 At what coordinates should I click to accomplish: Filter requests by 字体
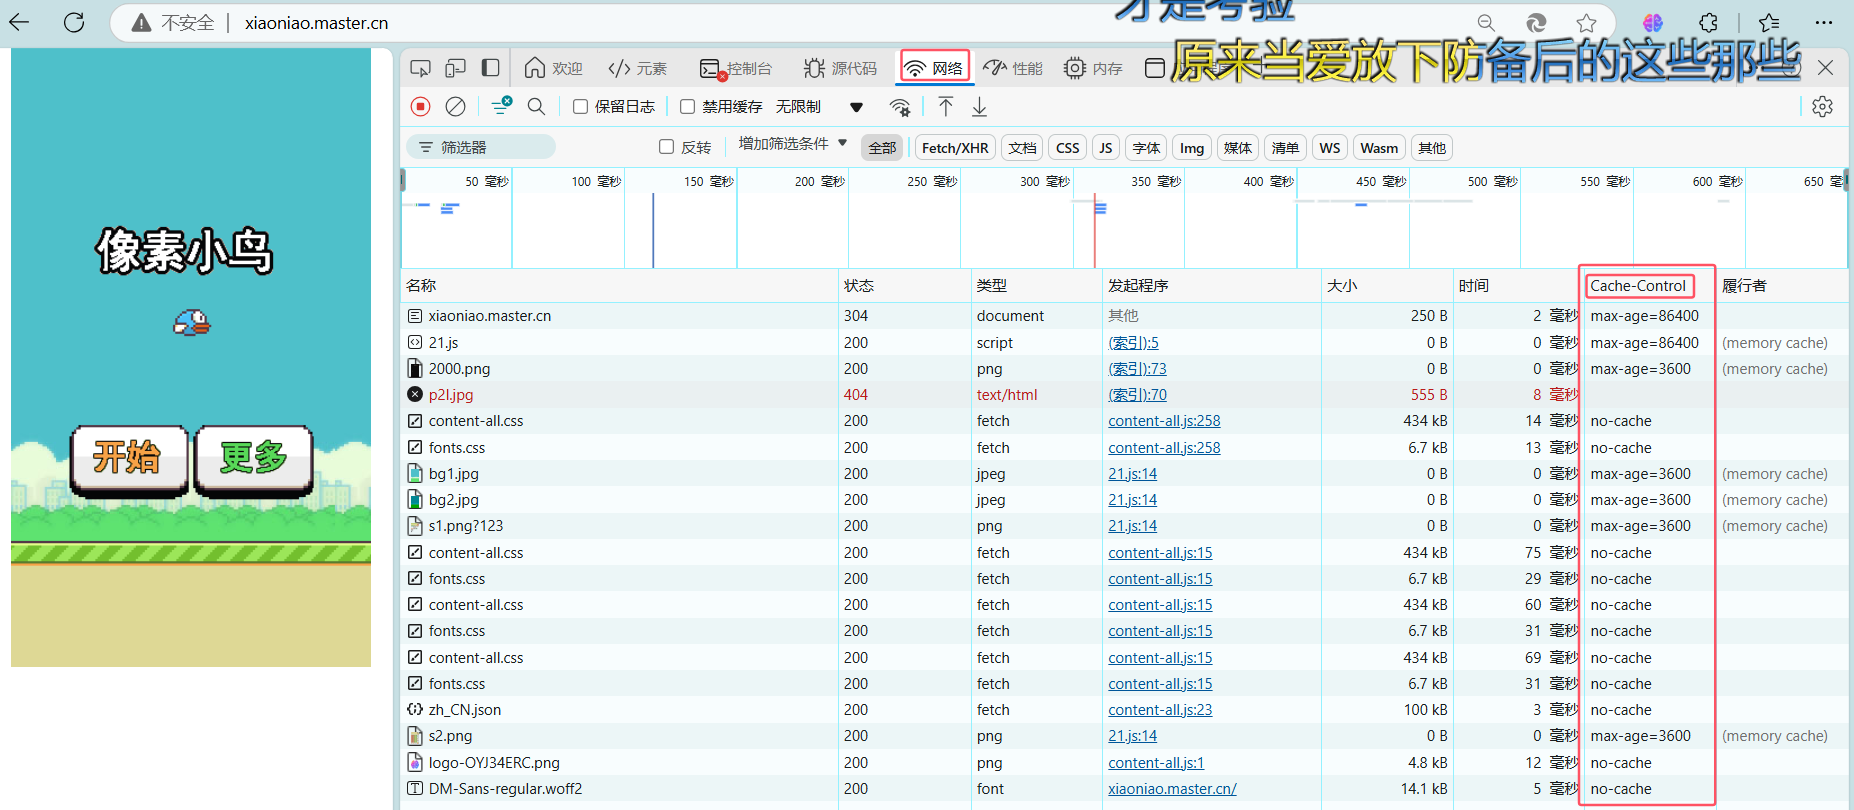(x=1146, y=148)
